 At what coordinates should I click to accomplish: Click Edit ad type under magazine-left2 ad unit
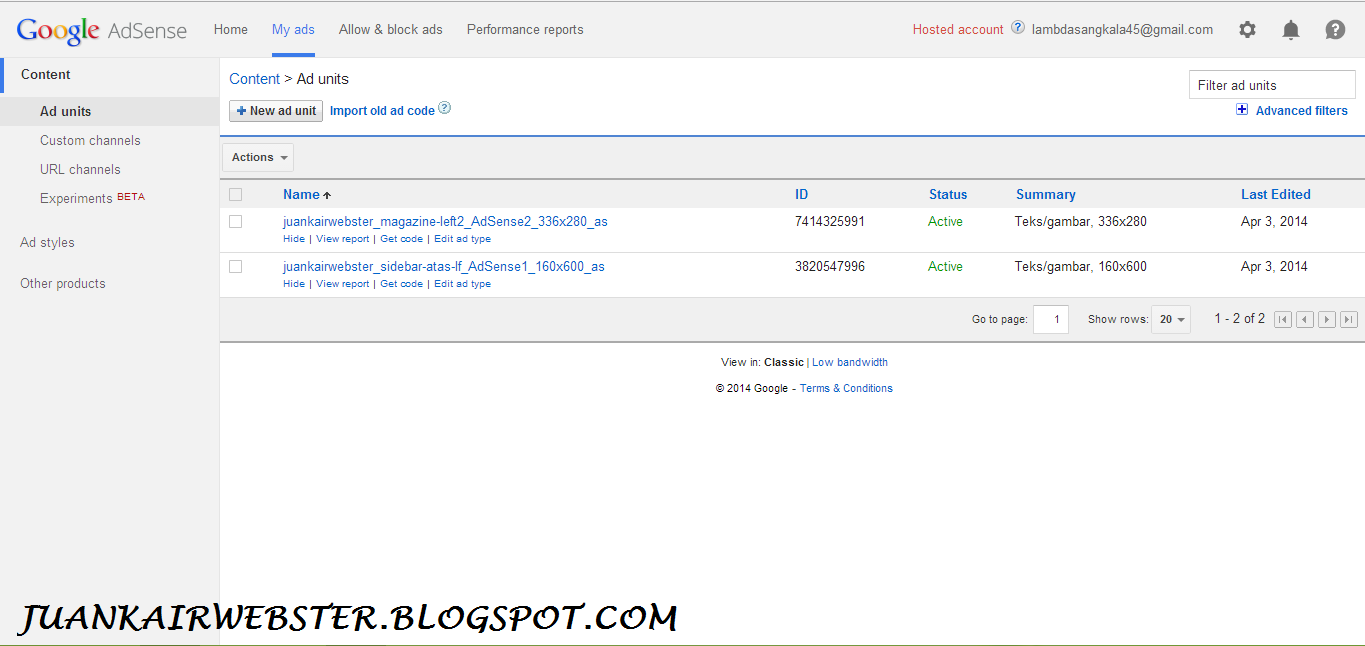click(463, 239)
